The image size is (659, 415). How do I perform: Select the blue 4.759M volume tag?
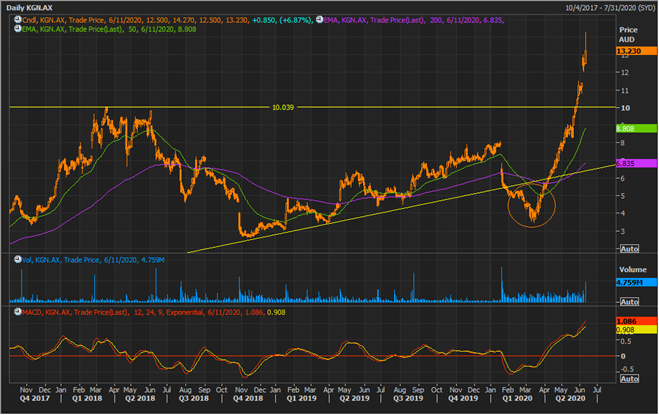636,283
